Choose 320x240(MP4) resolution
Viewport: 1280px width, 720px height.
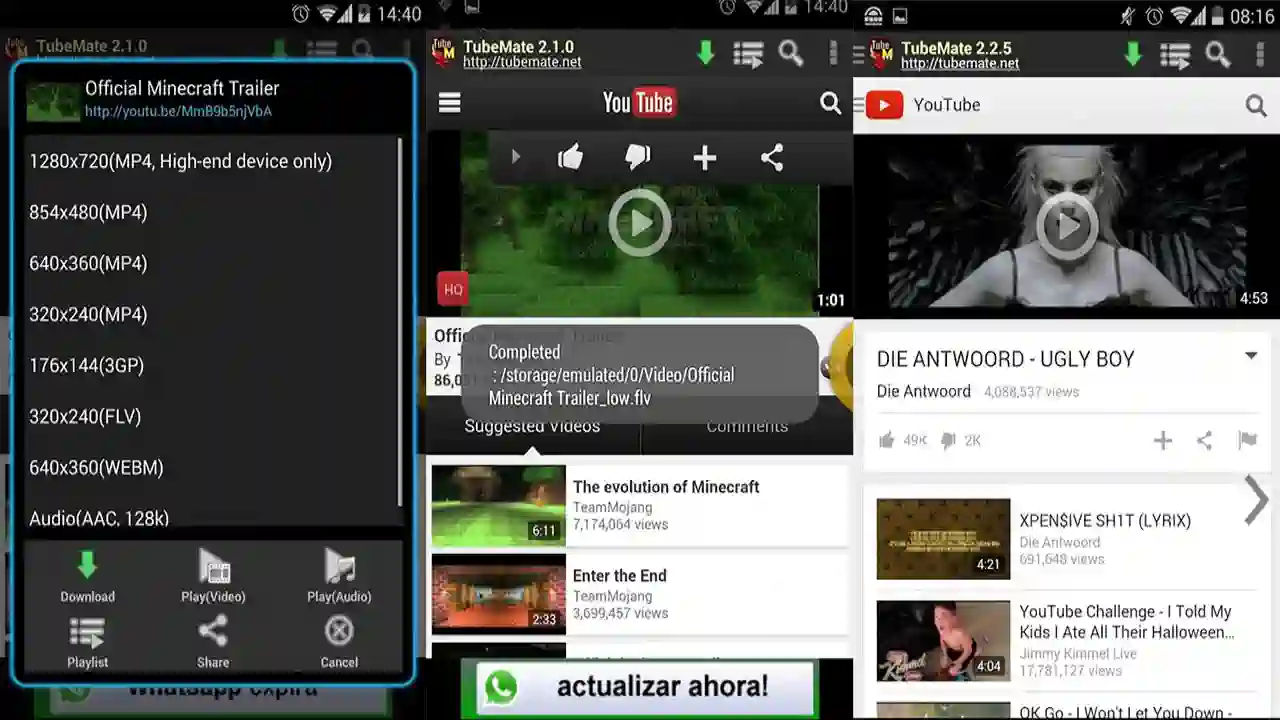click(88, 314)
